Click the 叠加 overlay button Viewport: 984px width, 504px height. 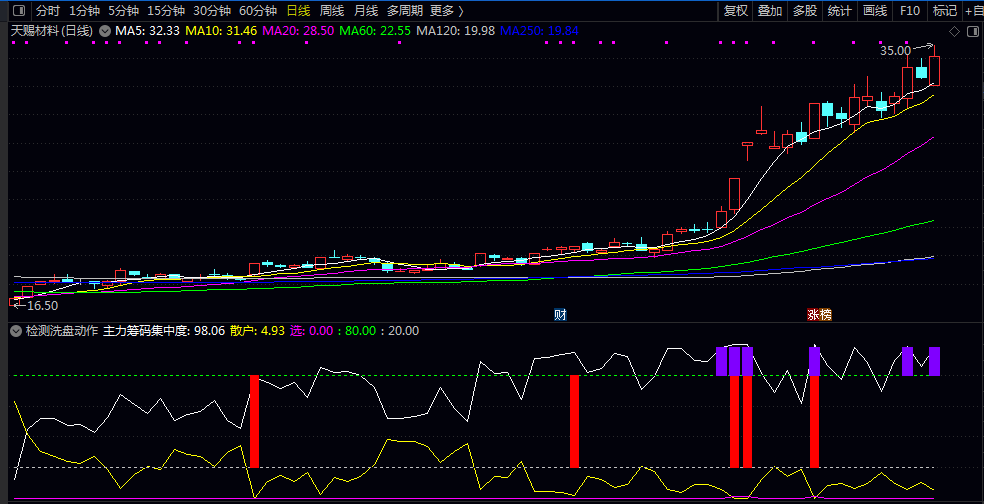[770, 11]
